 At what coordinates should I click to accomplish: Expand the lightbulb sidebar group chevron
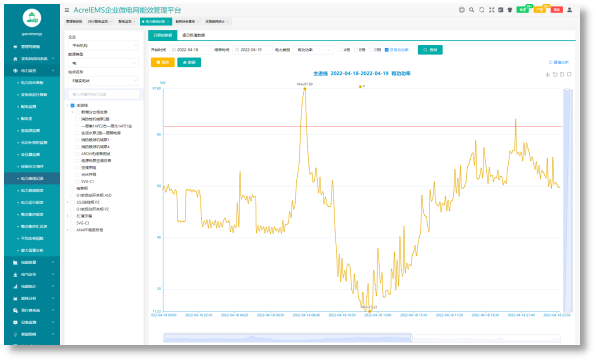(x=53, y=334)
